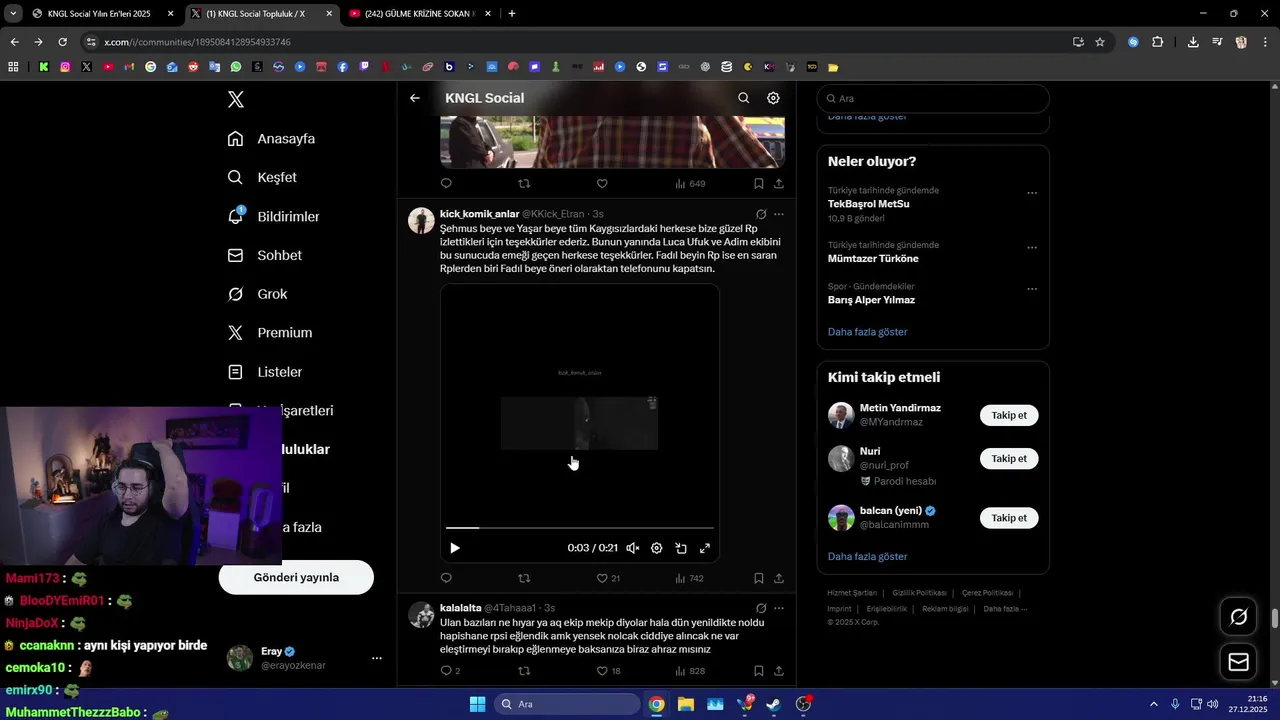Reply to the kick_komik_anlar post
The width and height of the screenshot is (1280, 720).
446,578
